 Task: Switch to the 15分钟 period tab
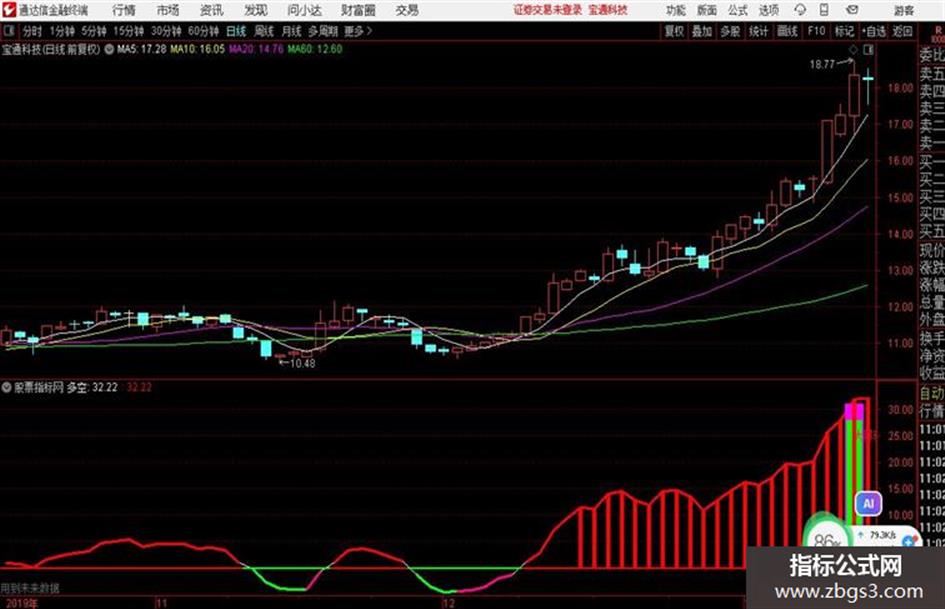click(x=129, y=31)
